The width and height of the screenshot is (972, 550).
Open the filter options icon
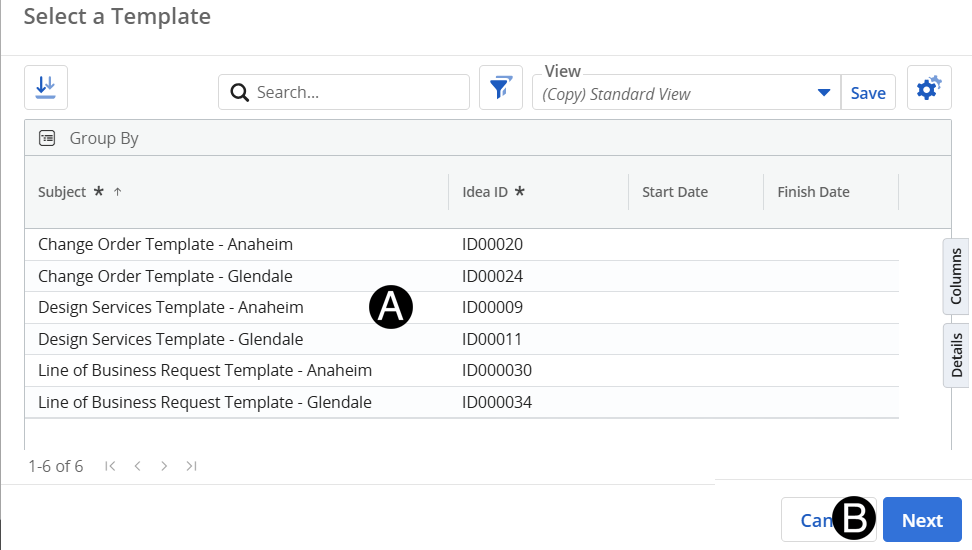[500, 89]
